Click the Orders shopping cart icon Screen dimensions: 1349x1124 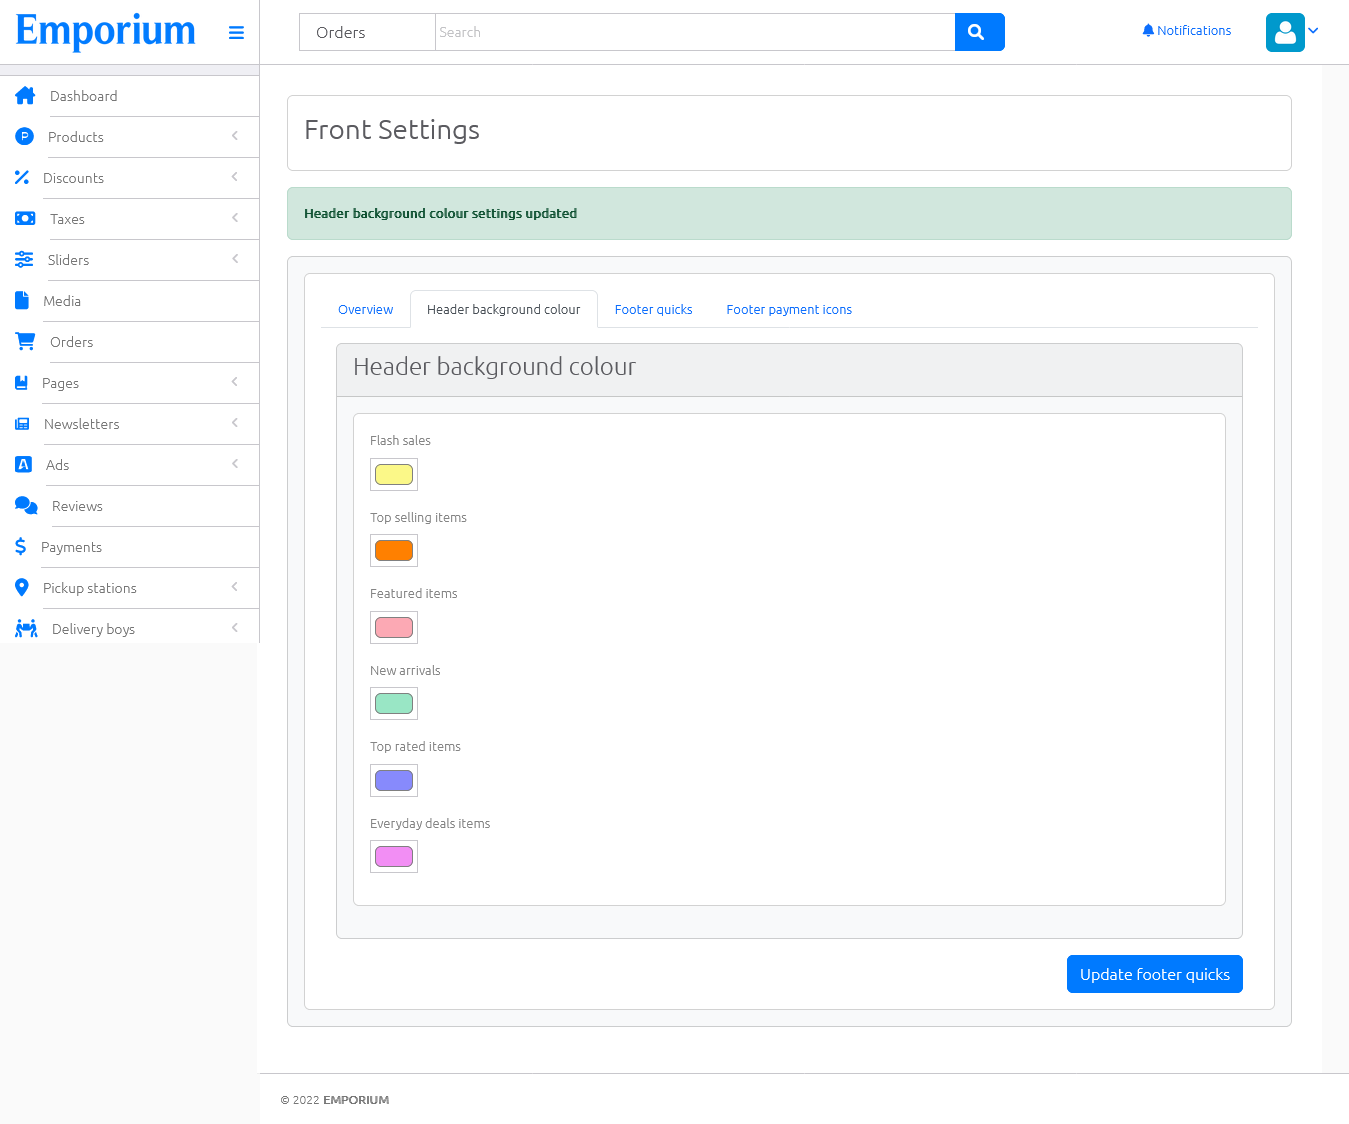pos(24,341)
